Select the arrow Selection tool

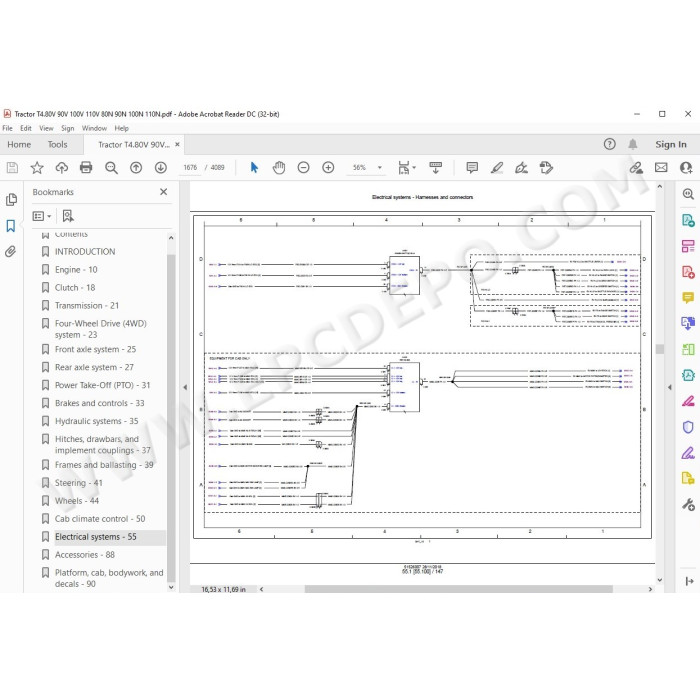coord(254,168)
